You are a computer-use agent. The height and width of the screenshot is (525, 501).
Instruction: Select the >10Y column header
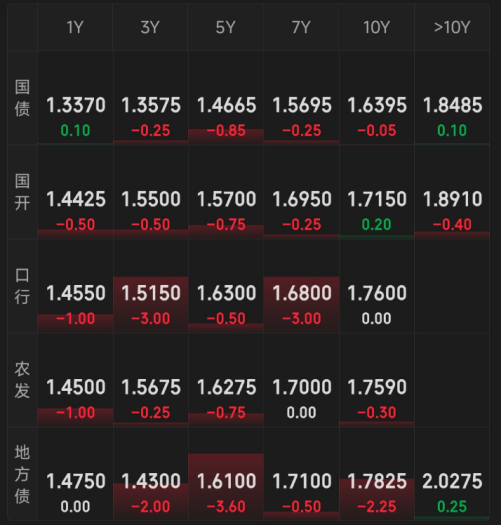[x=452, y=27]
